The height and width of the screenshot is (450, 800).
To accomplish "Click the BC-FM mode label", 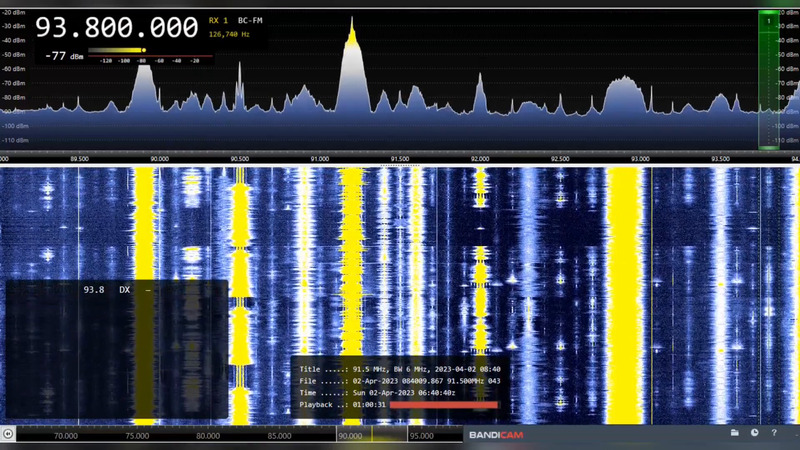I will pyautogui.click(x=250, y=20).
